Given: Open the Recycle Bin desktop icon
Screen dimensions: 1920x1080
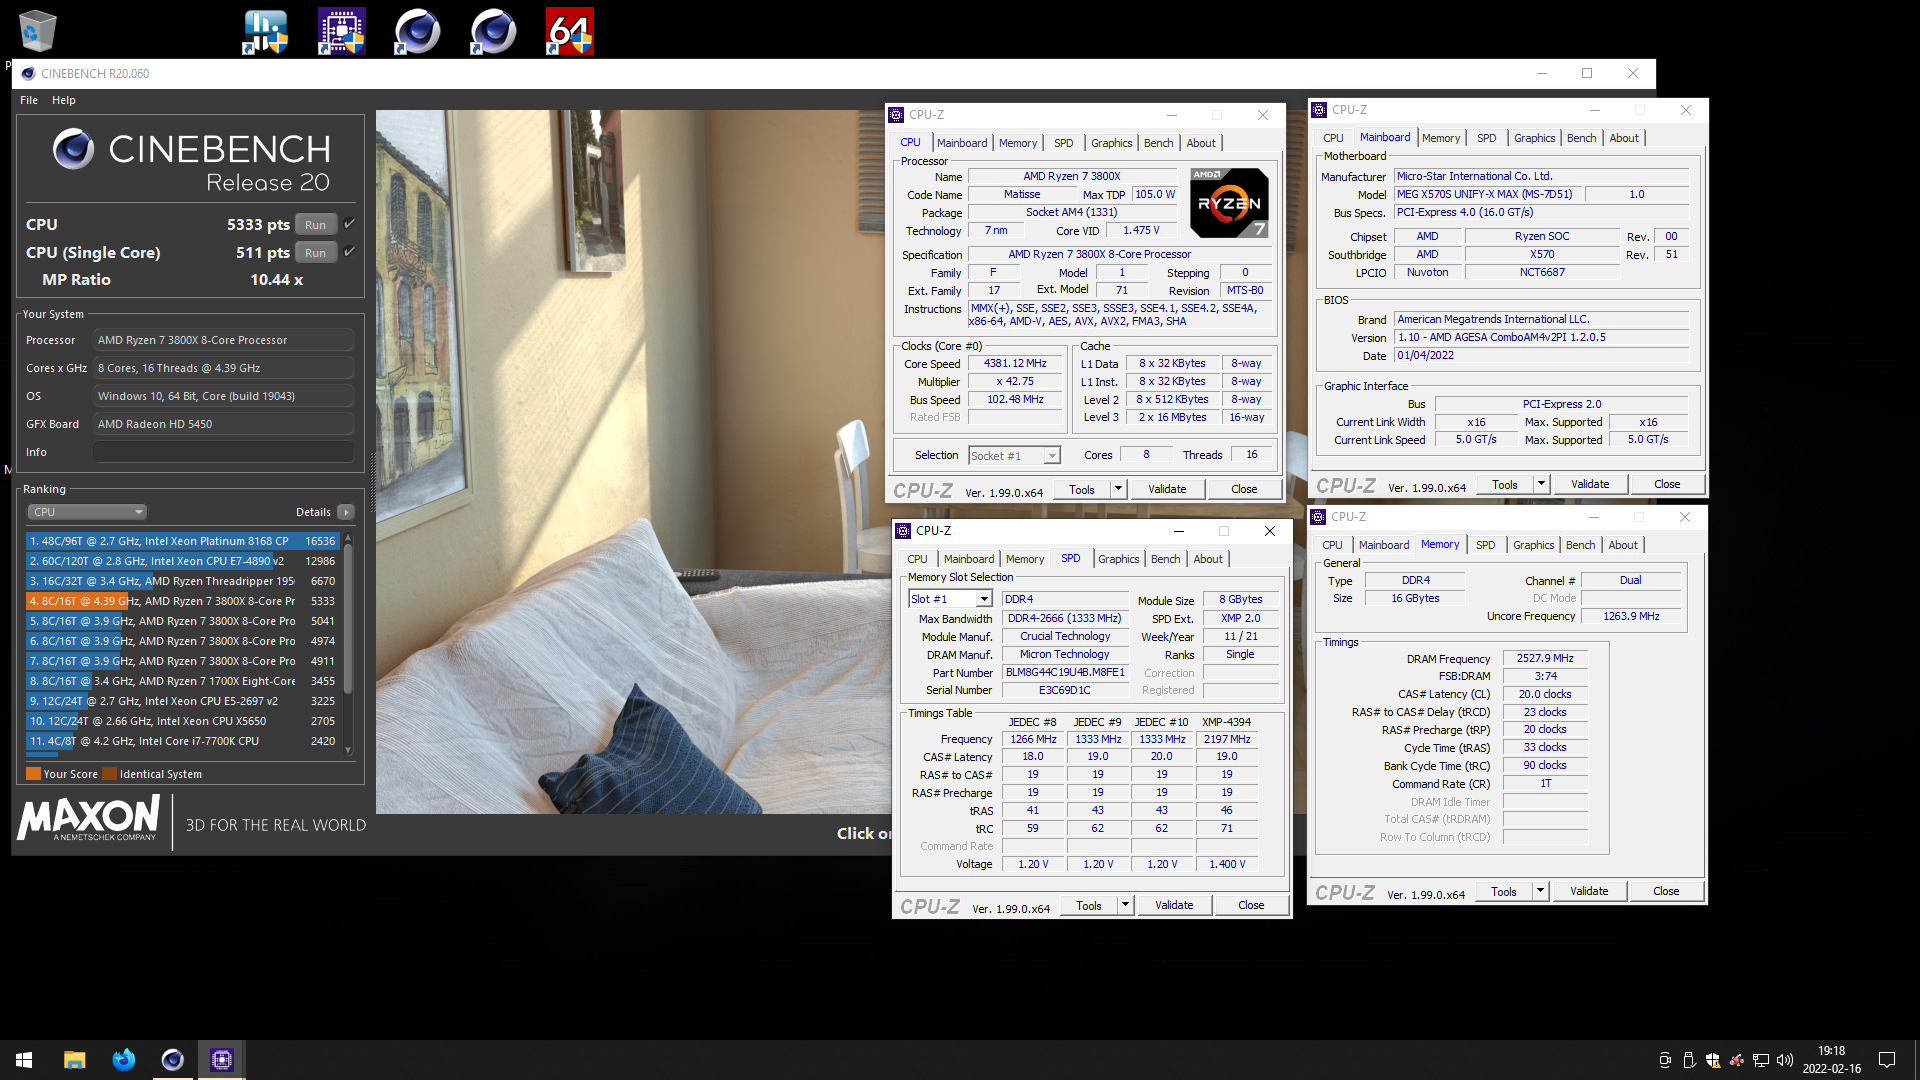Looking at the screenshot, I should tap(38, 30).
